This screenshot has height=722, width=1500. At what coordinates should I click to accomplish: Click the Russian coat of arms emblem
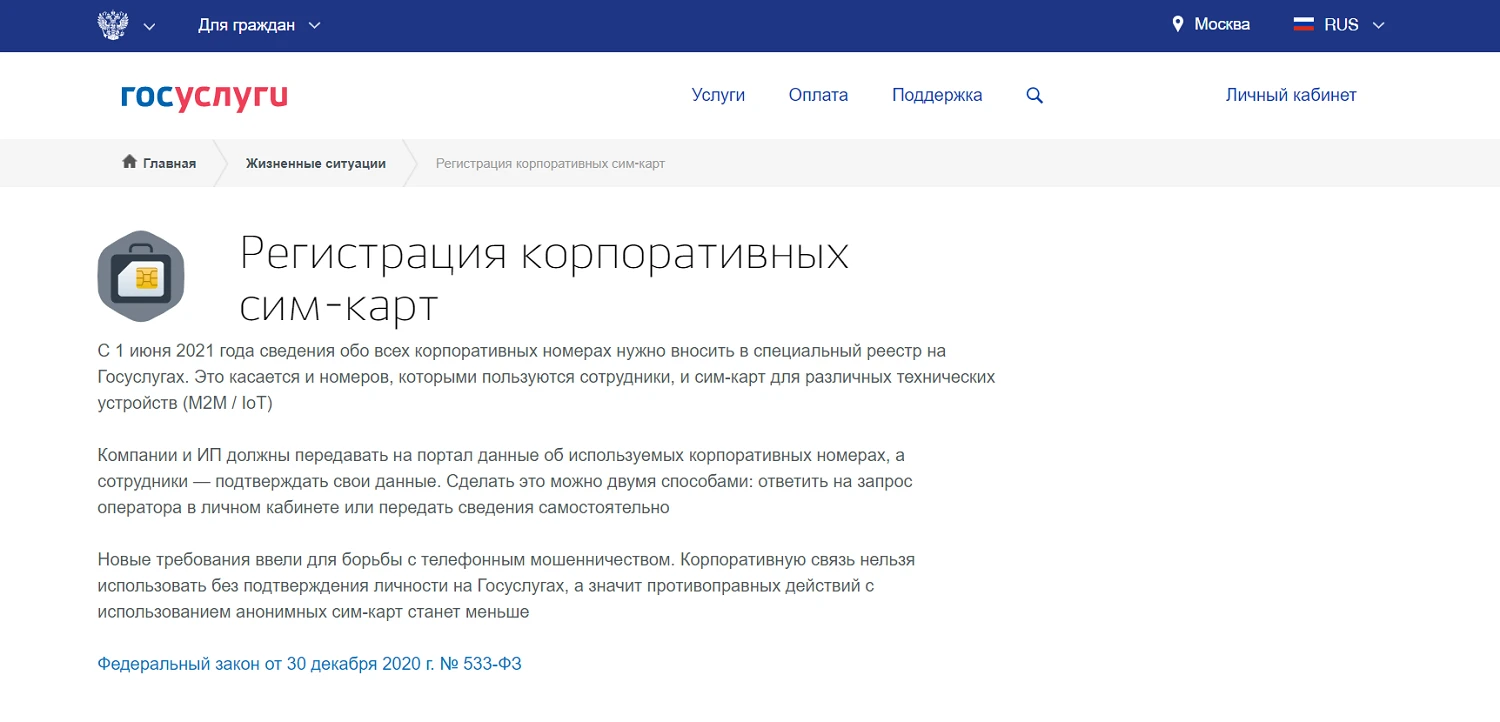click(113, 25)
